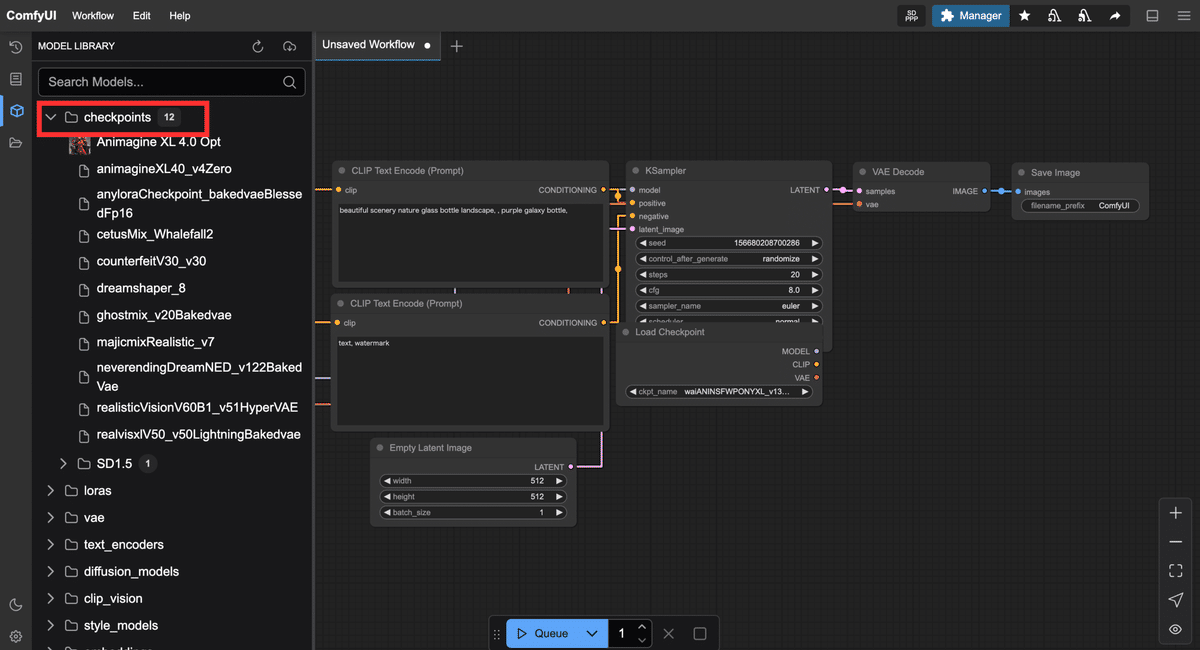Collapse the checkpoints folder
Viewport: 1200px width, 650px height.
(51, 118)
